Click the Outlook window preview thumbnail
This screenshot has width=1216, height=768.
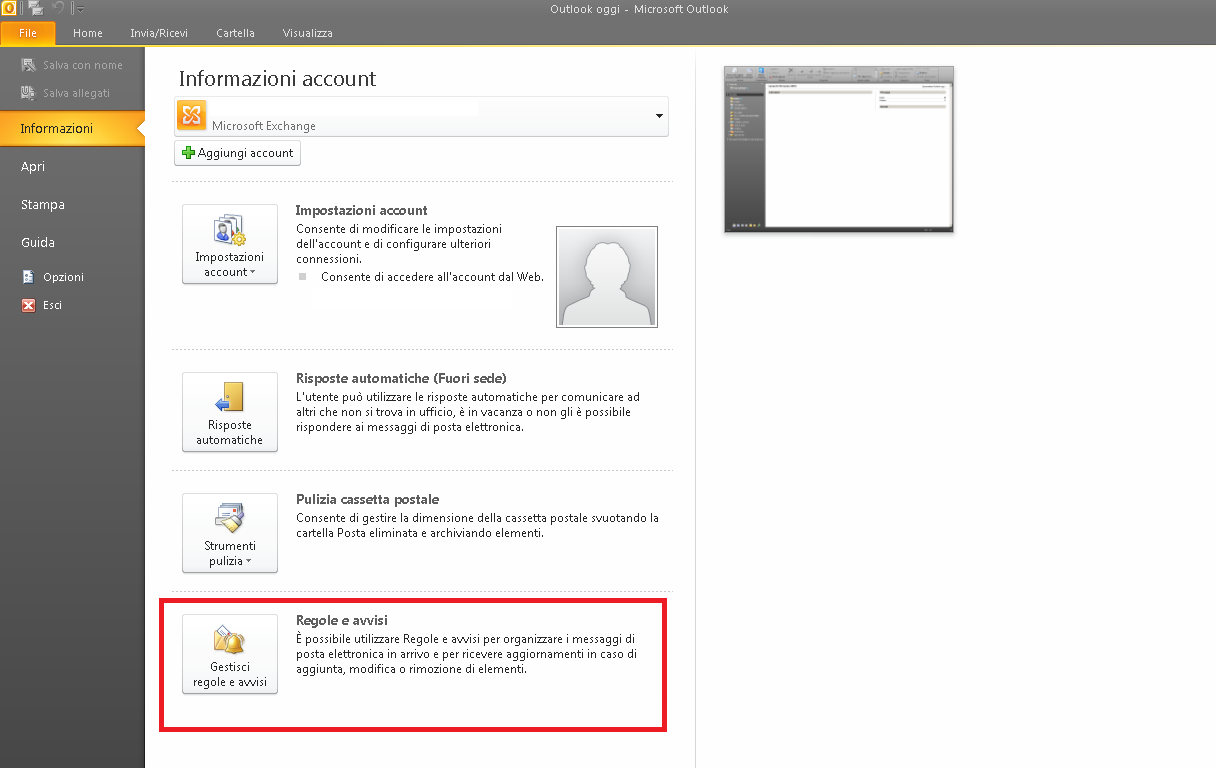839,149
